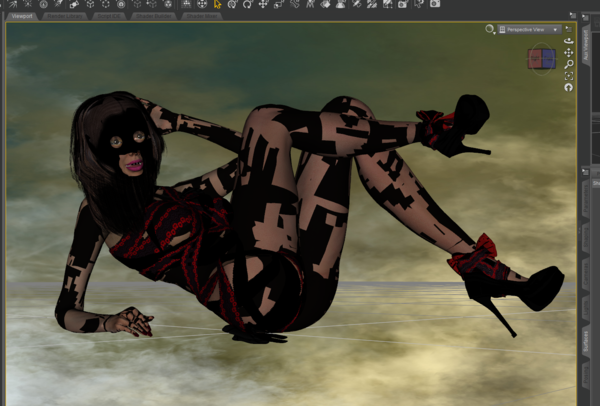Click the blue Front face of the view cube

549,59
